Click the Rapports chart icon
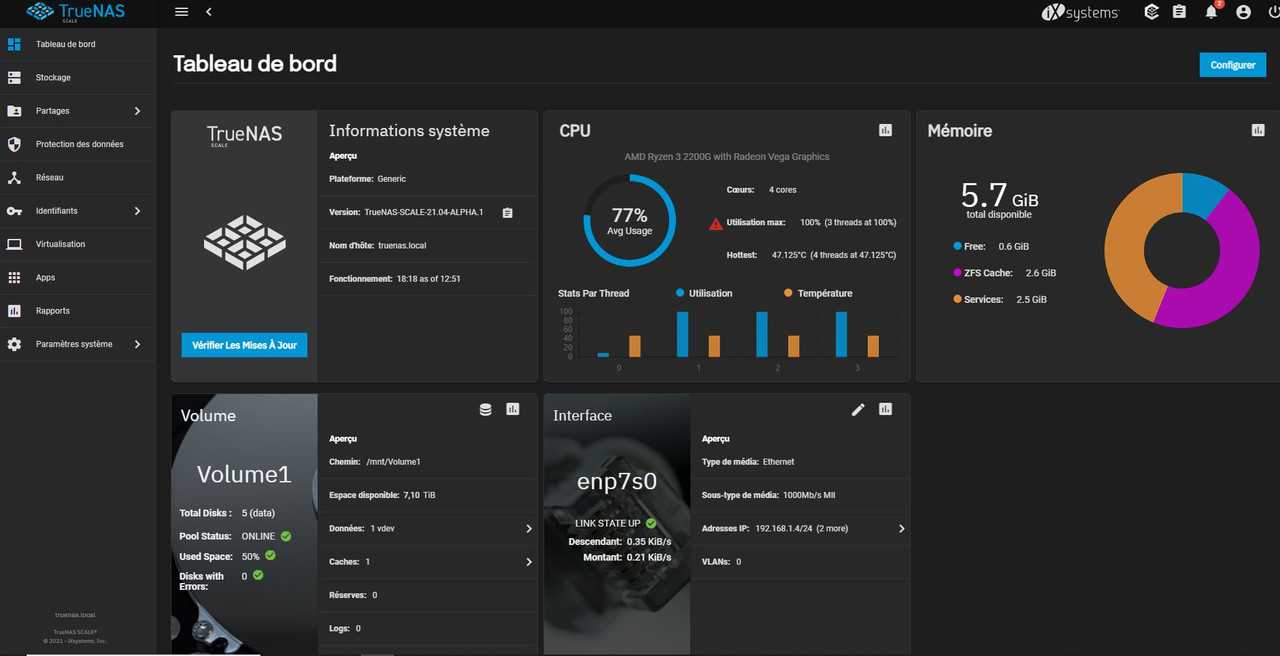 click(14, 311)
